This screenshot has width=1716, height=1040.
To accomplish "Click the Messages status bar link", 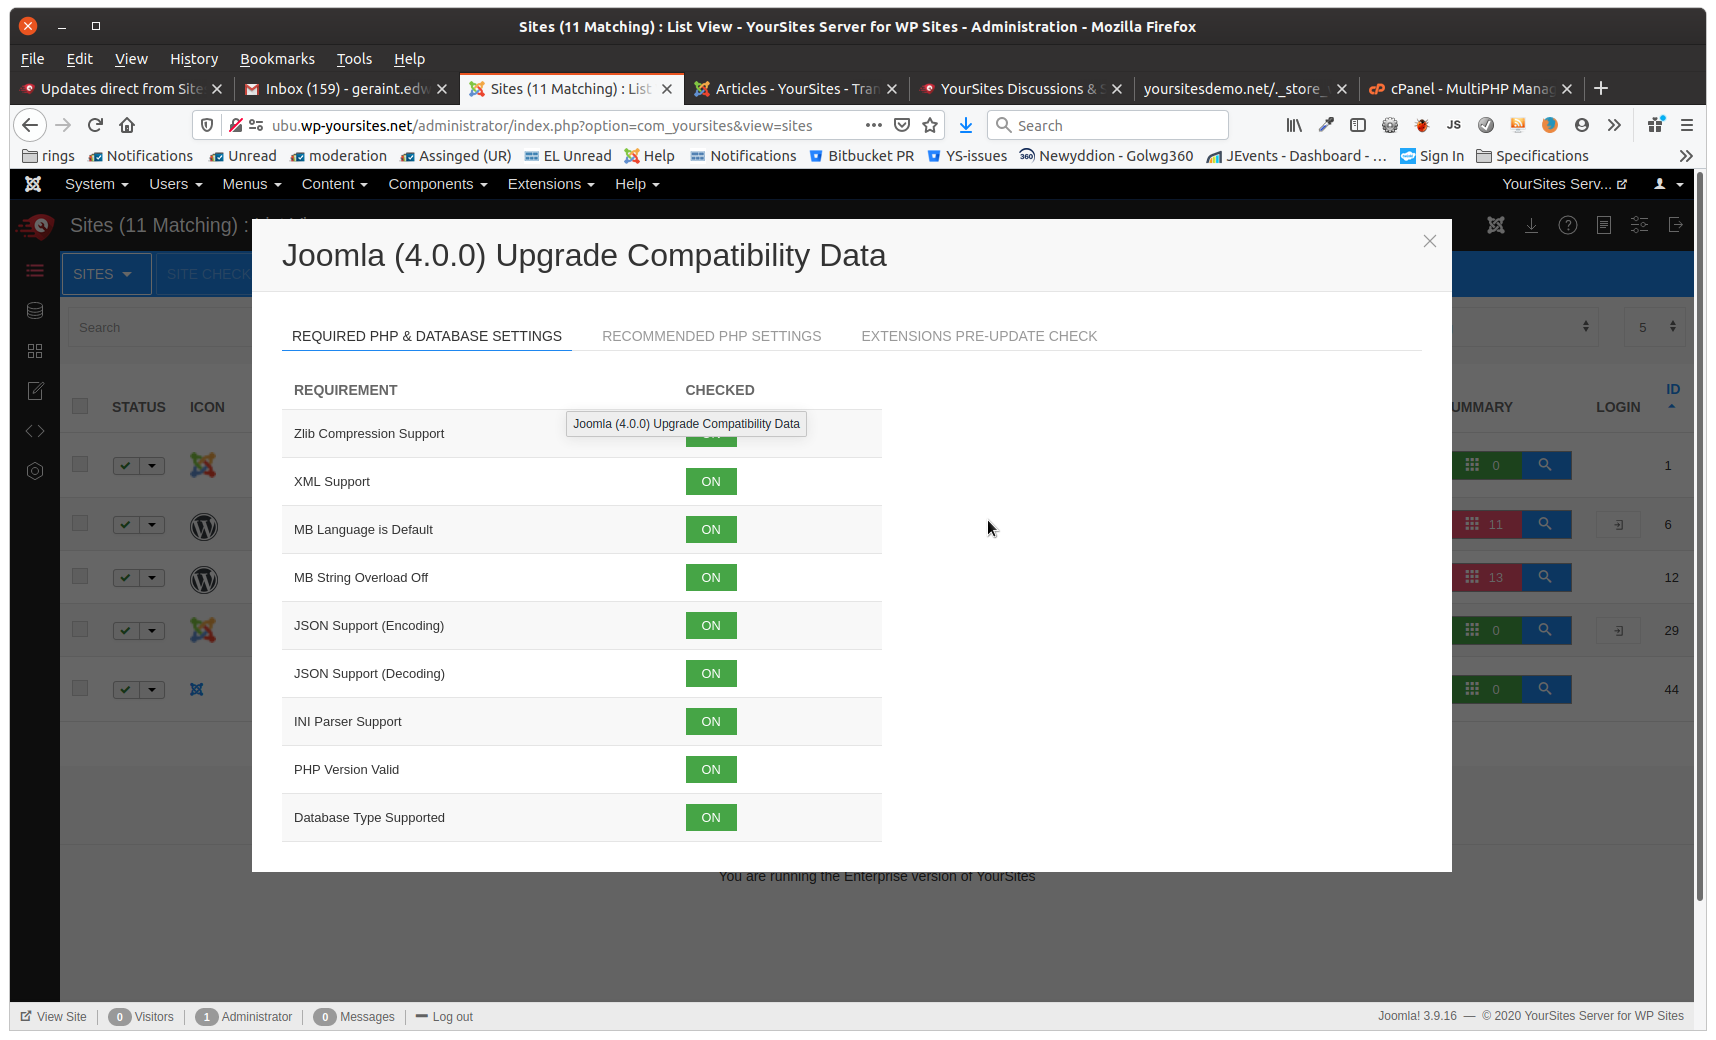I will click(x=355, y=1017).
